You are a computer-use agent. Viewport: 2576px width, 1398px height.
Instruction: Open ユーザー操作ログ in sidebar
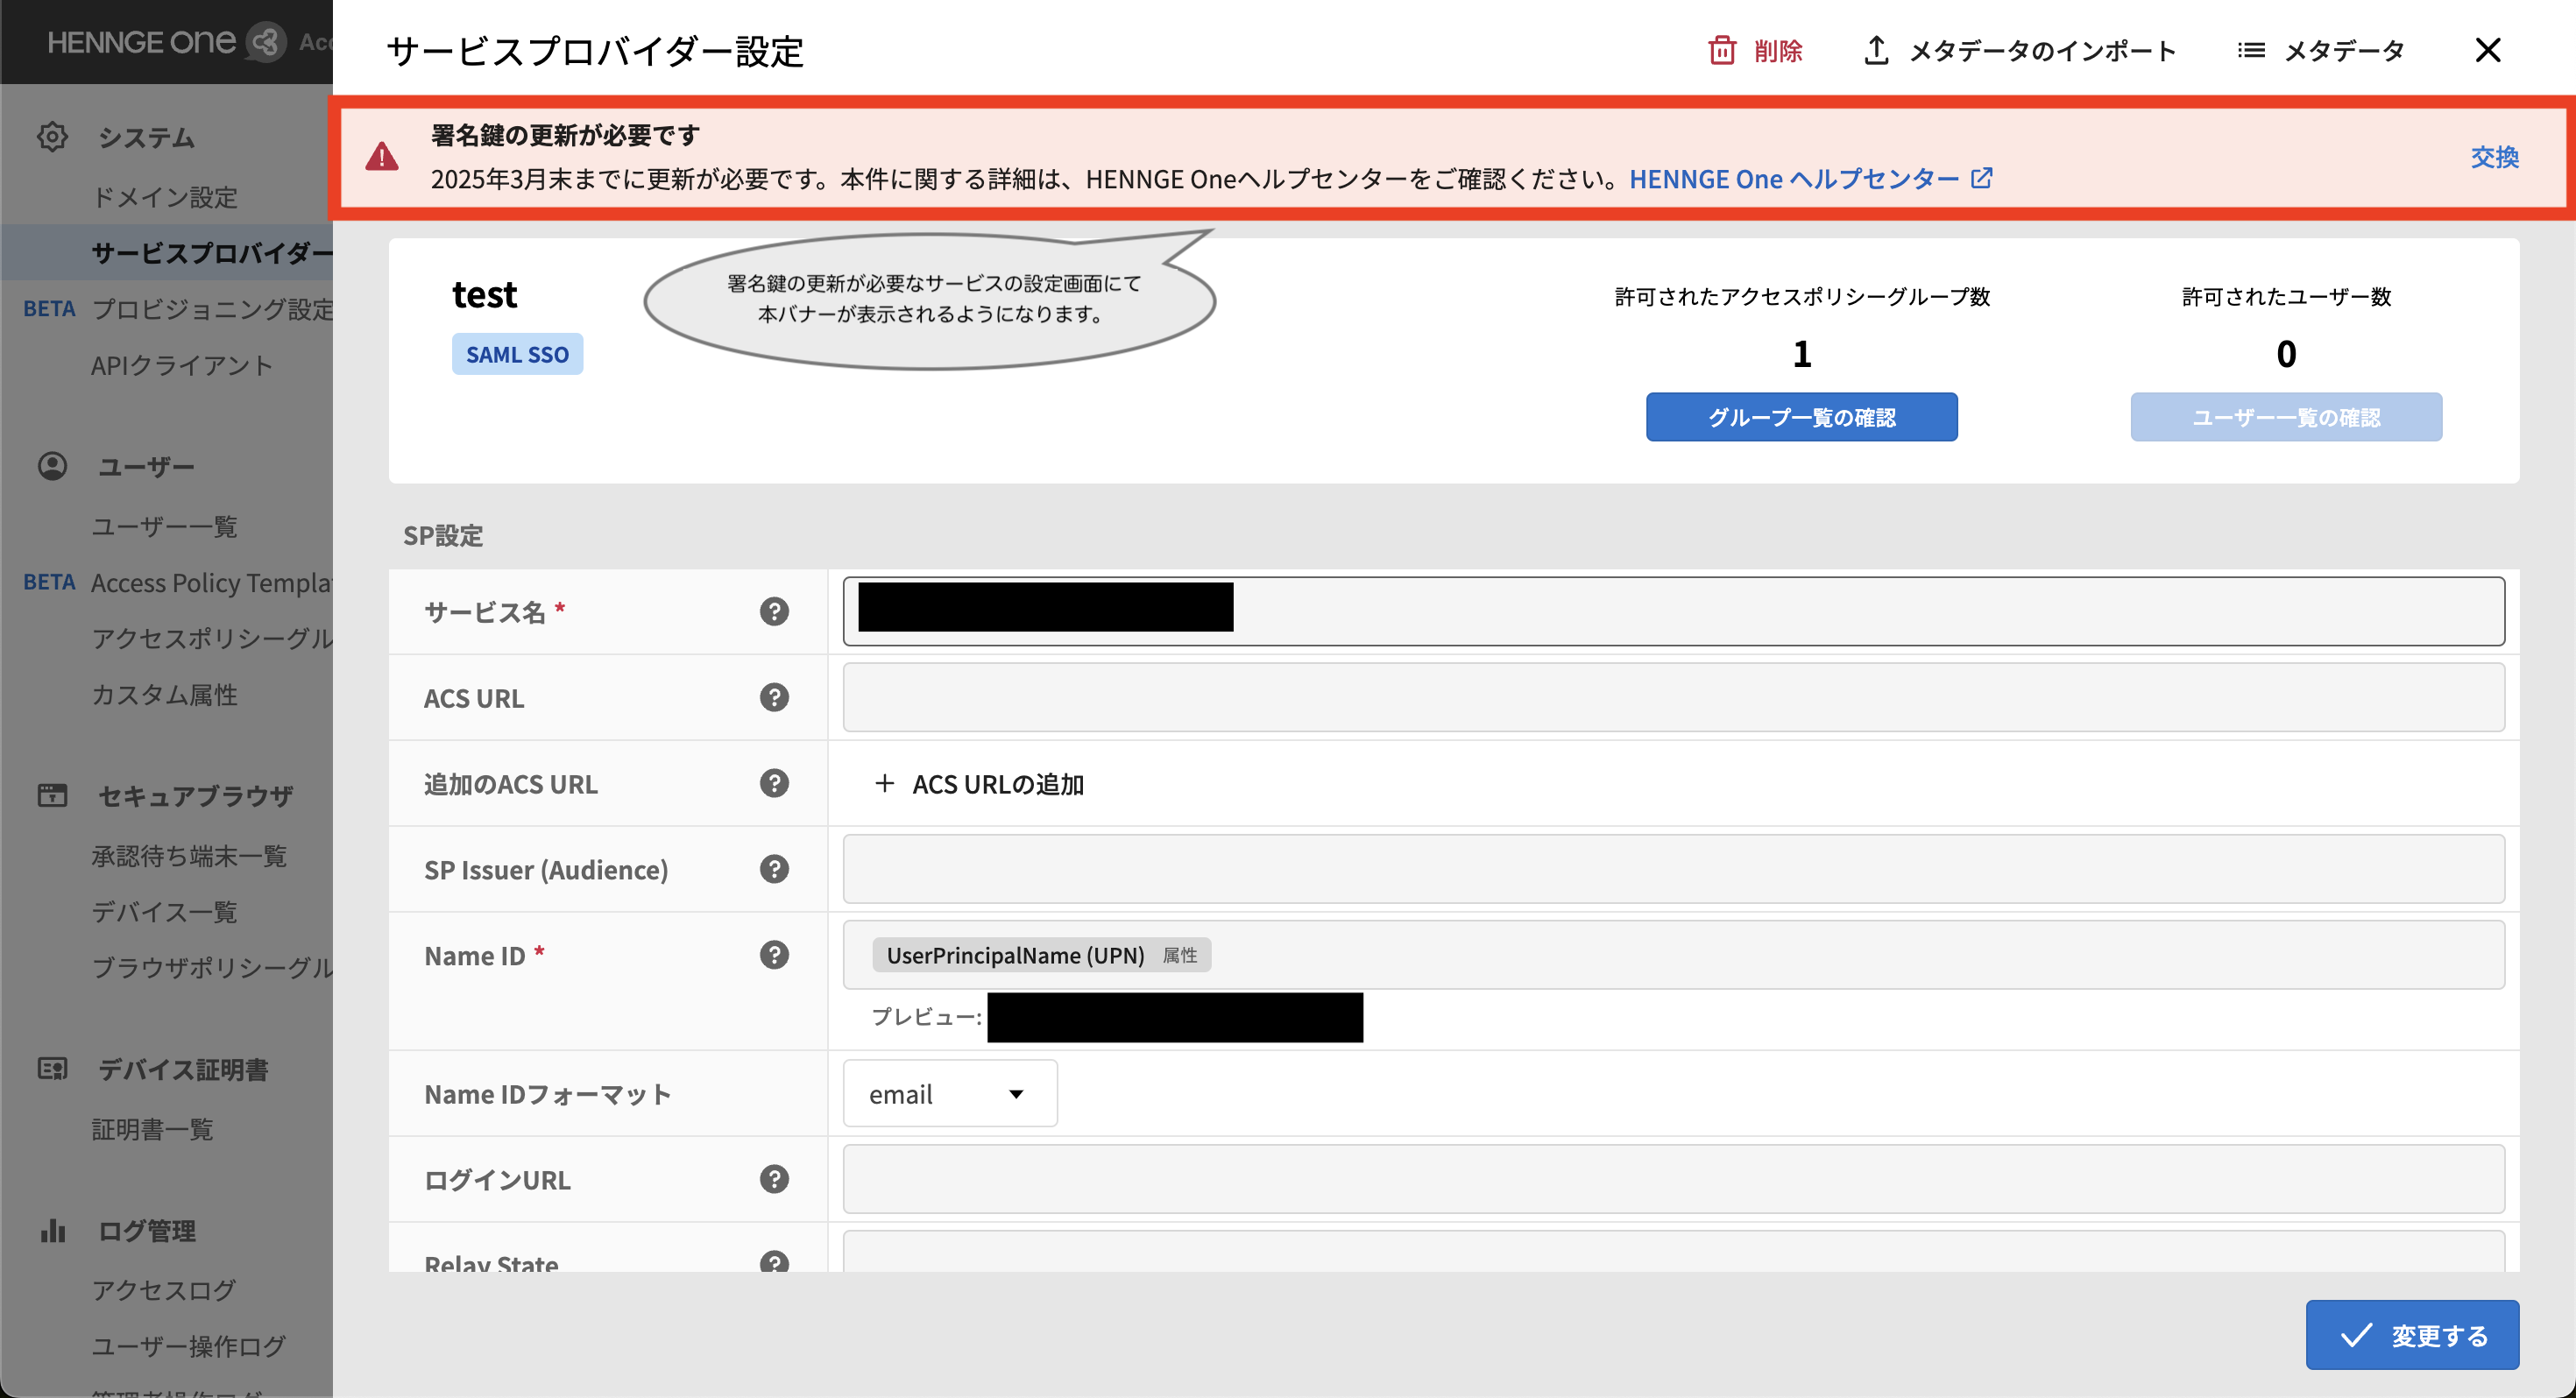tap(189, 1346)
